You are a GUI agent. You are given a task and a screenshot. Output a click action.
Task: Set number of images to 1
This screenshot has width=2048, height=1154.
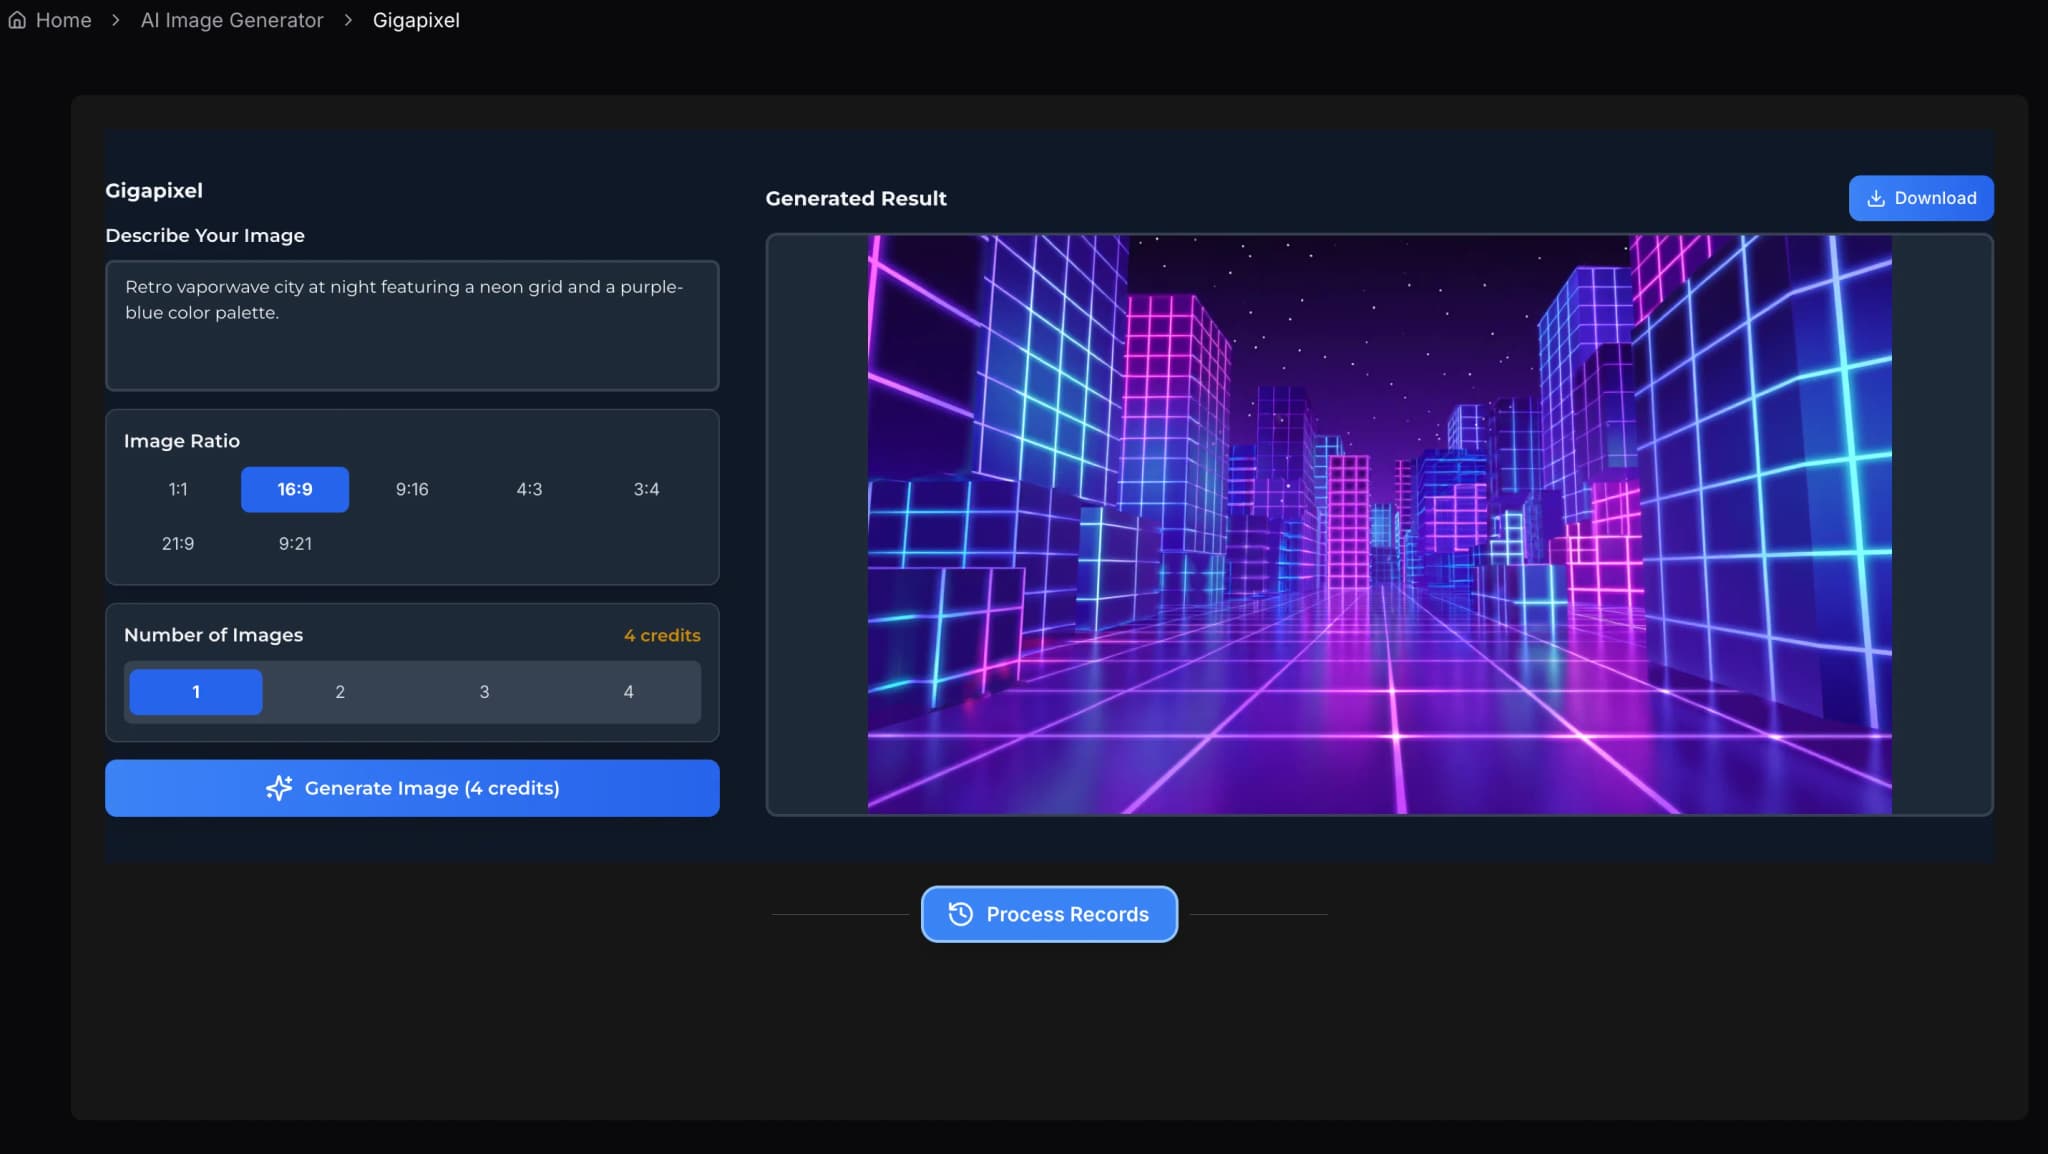click(196, 691)
